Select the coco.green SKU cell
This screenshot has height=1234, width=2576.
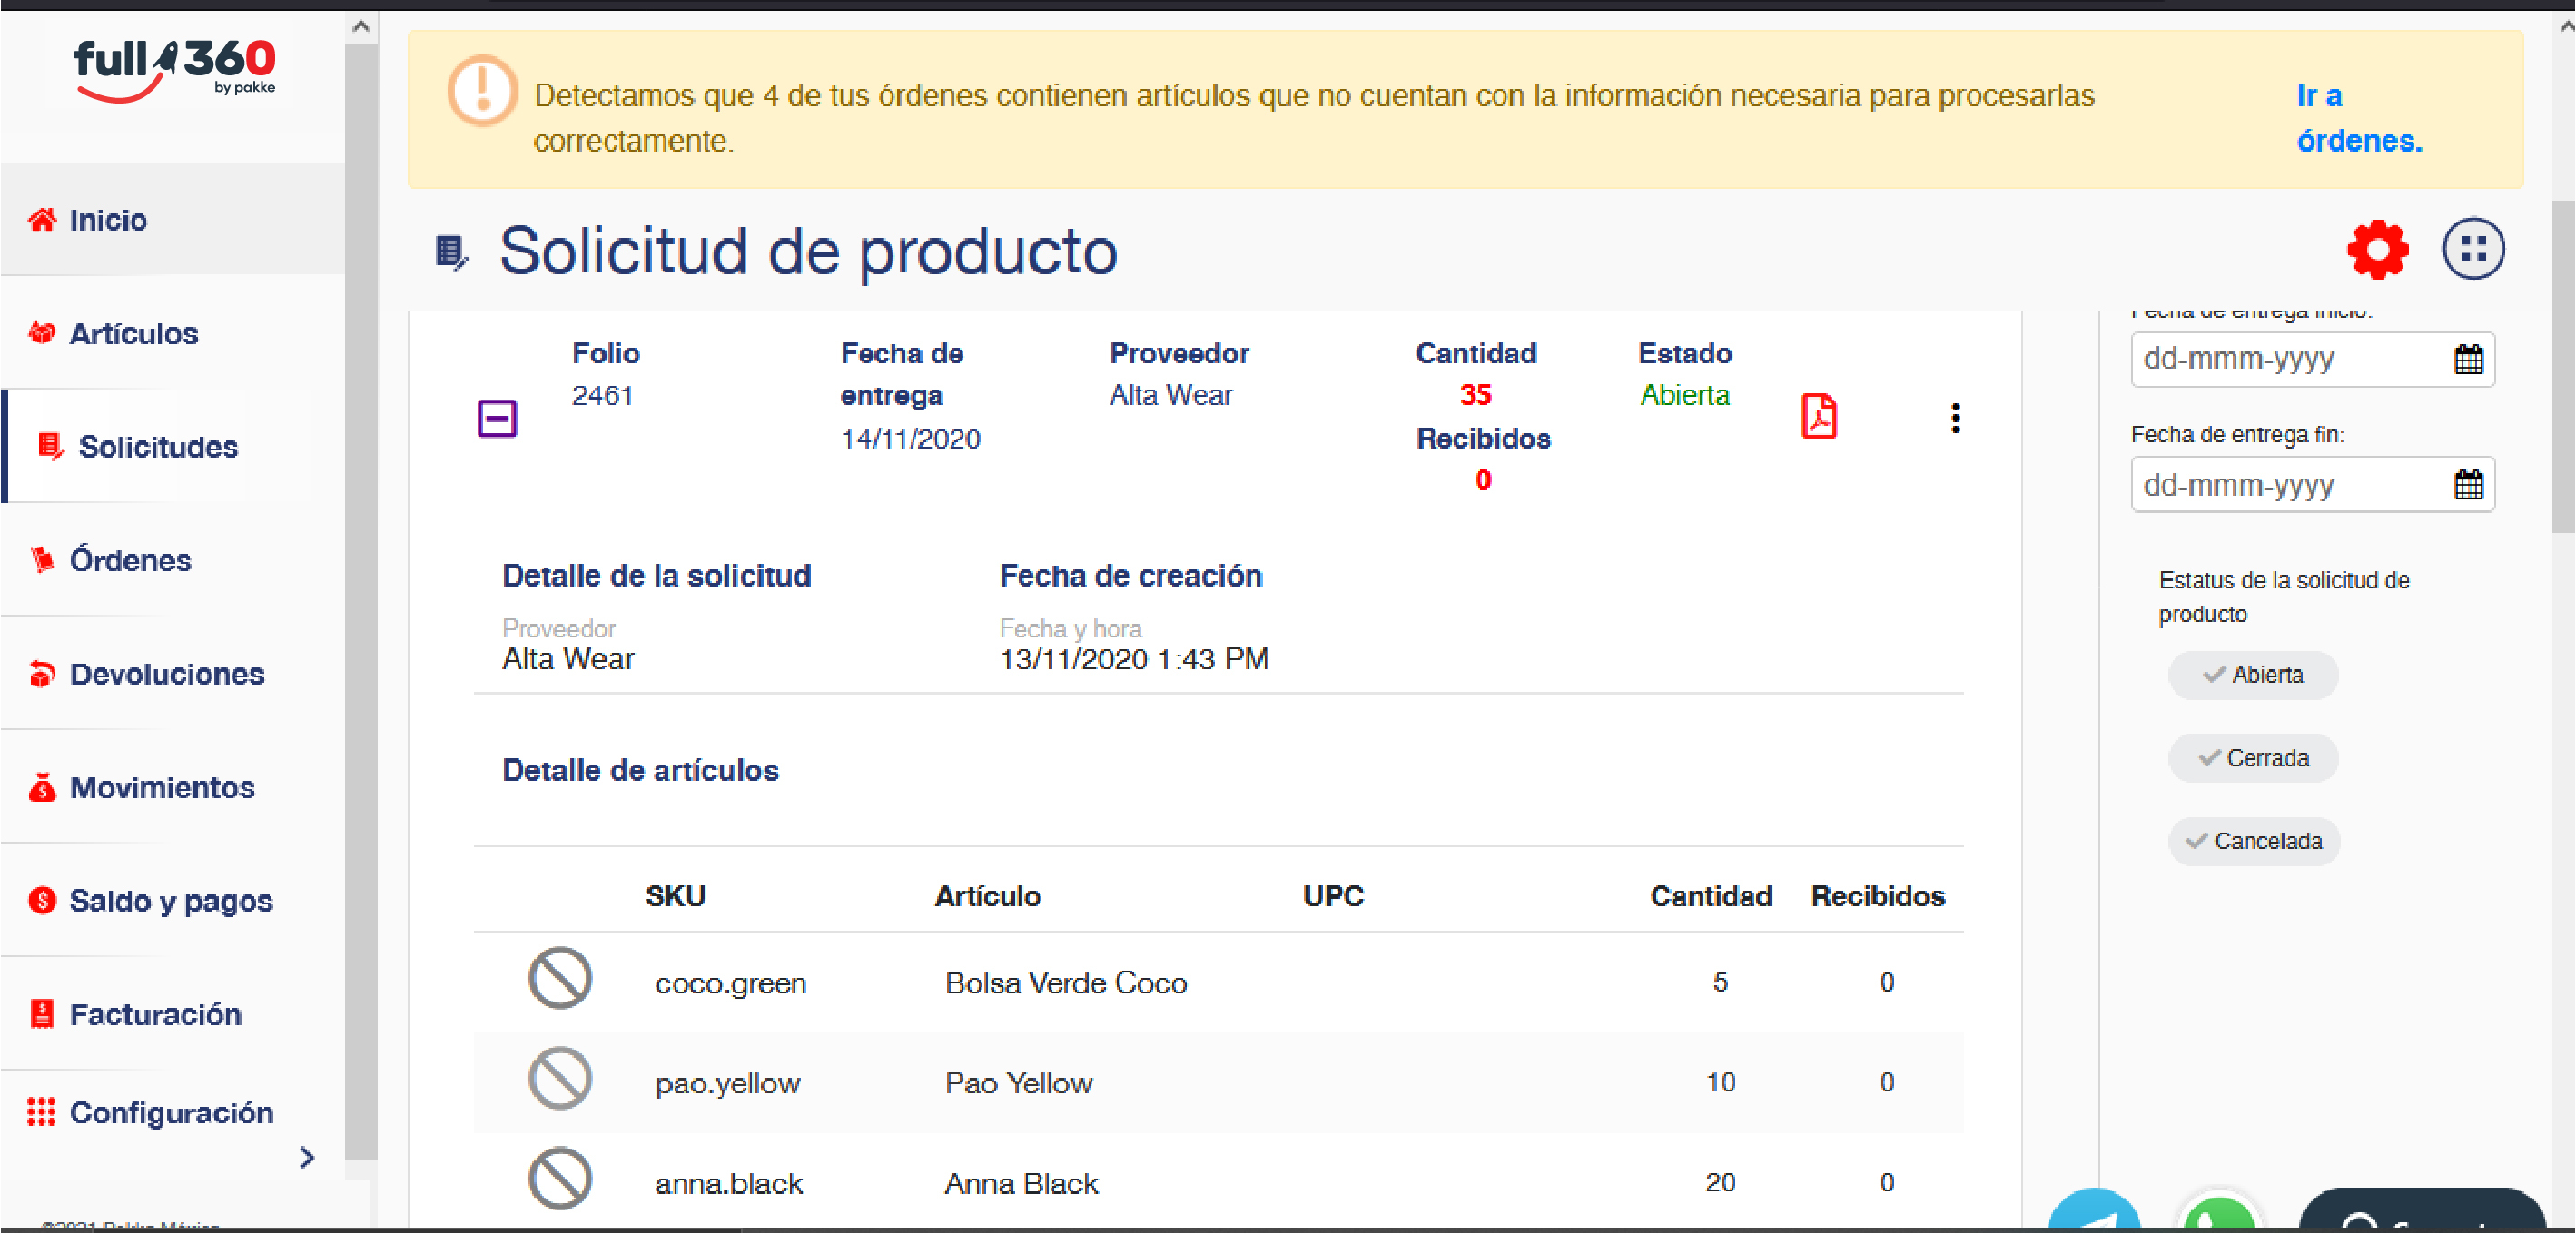coord(730,984)
